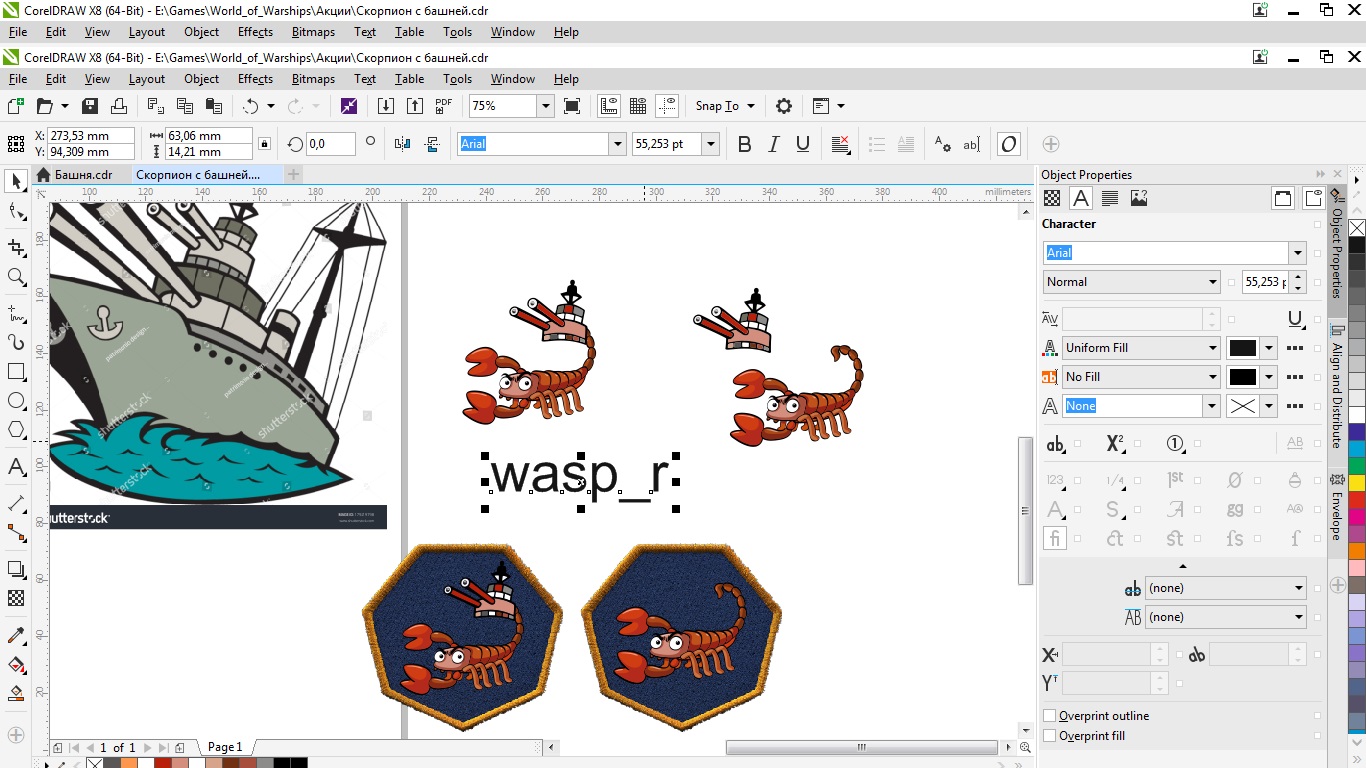Select the Crop tool in toolbox
The image size is (1366, 768).
pyautogui.click(x=16, y=247)
